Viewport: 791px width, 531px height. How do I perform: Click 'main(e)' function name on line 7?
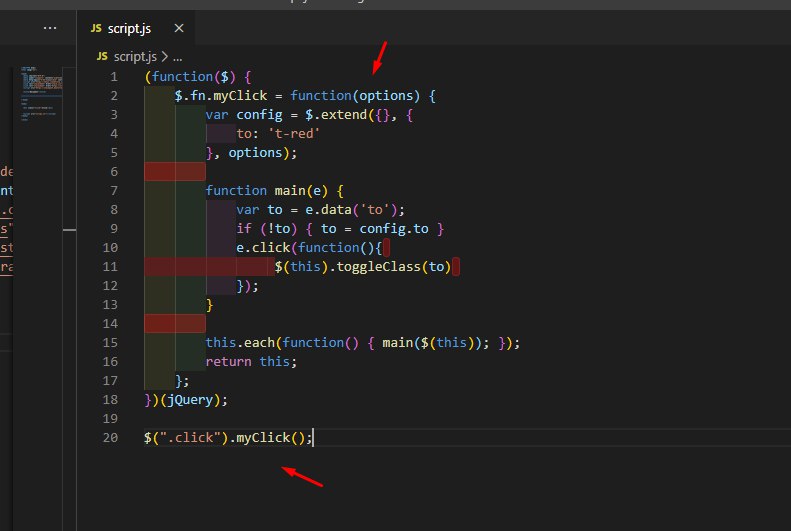[x=301, y=191]
